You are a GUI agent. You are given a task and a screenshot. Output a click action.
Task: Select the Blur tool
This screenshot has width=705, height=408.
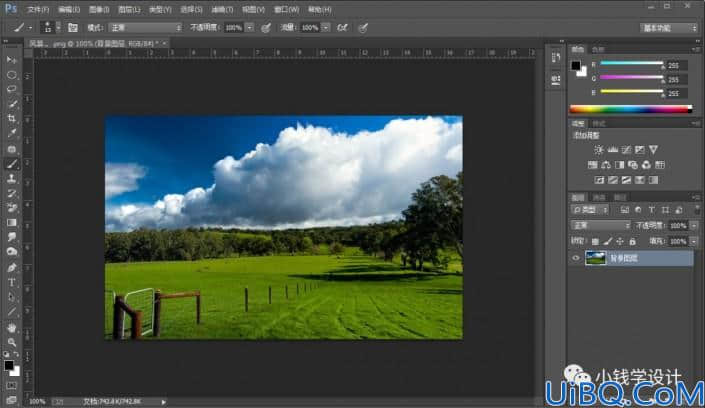coord(12,237)
